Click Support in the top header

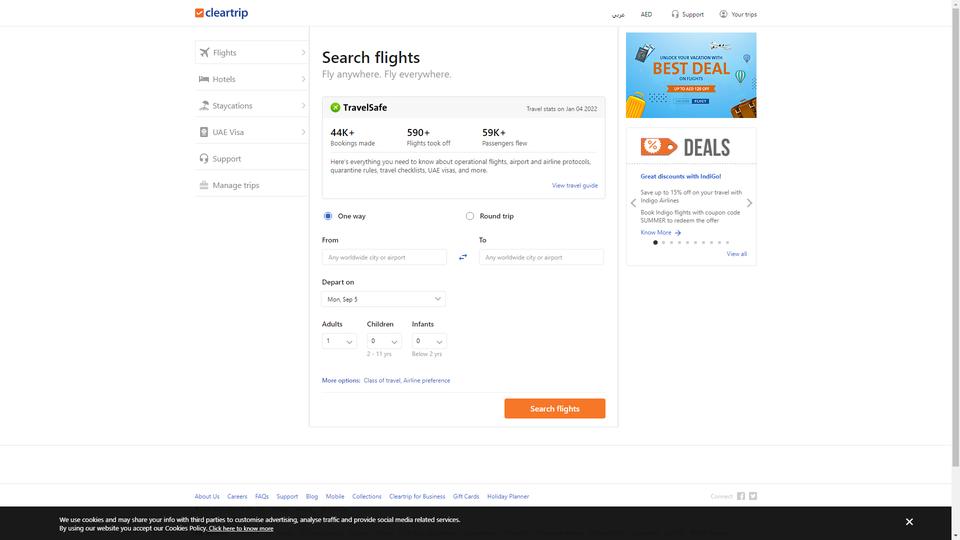[x=687, y=14]
